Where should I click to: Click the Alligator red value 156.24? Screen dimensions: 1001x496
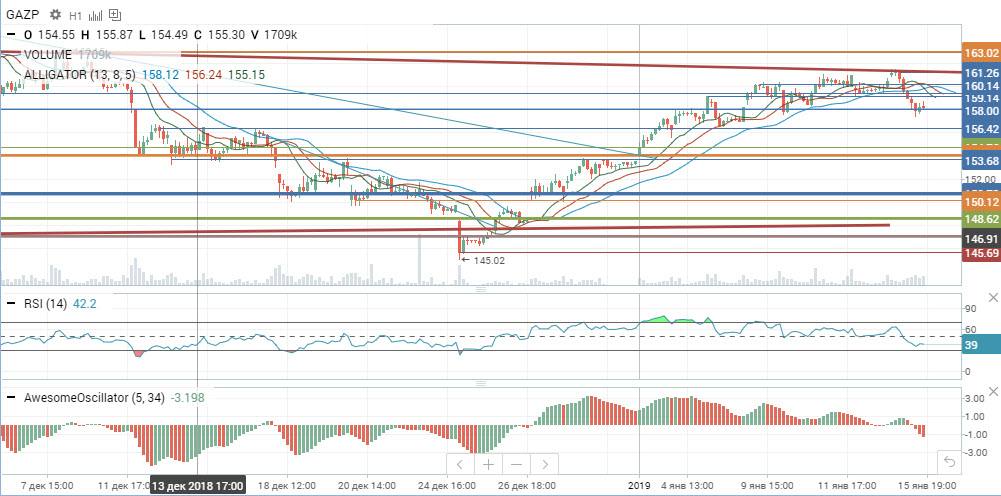click(204, 75)
